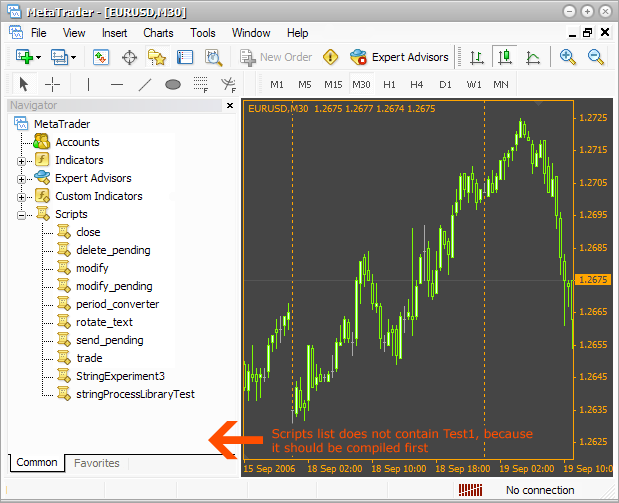Switch to the Common tab
619x503 pixels.
coord(37,462)
